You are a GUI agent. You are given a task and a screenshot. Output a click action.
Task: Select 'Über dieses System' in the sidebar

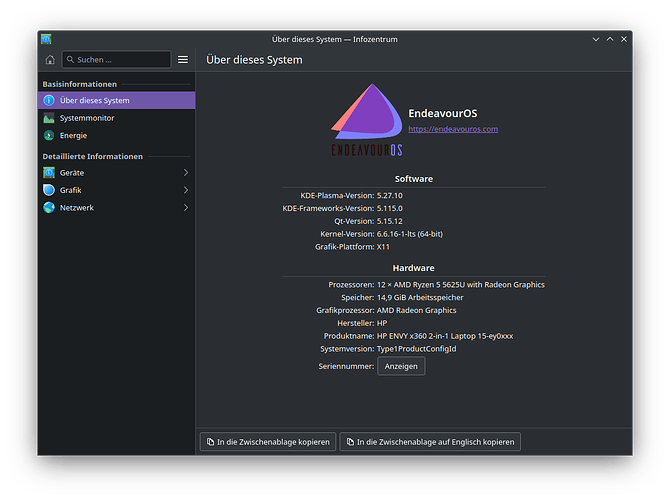coord(95,101)
